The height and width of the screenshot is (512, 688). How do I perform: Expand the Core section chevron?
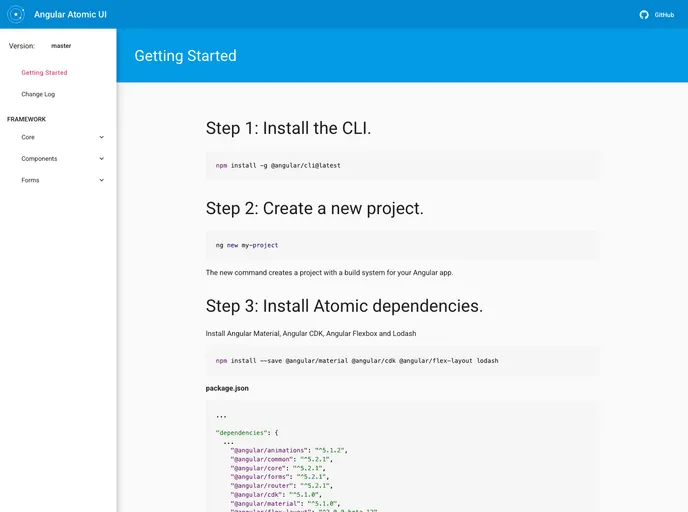[102, 137]
